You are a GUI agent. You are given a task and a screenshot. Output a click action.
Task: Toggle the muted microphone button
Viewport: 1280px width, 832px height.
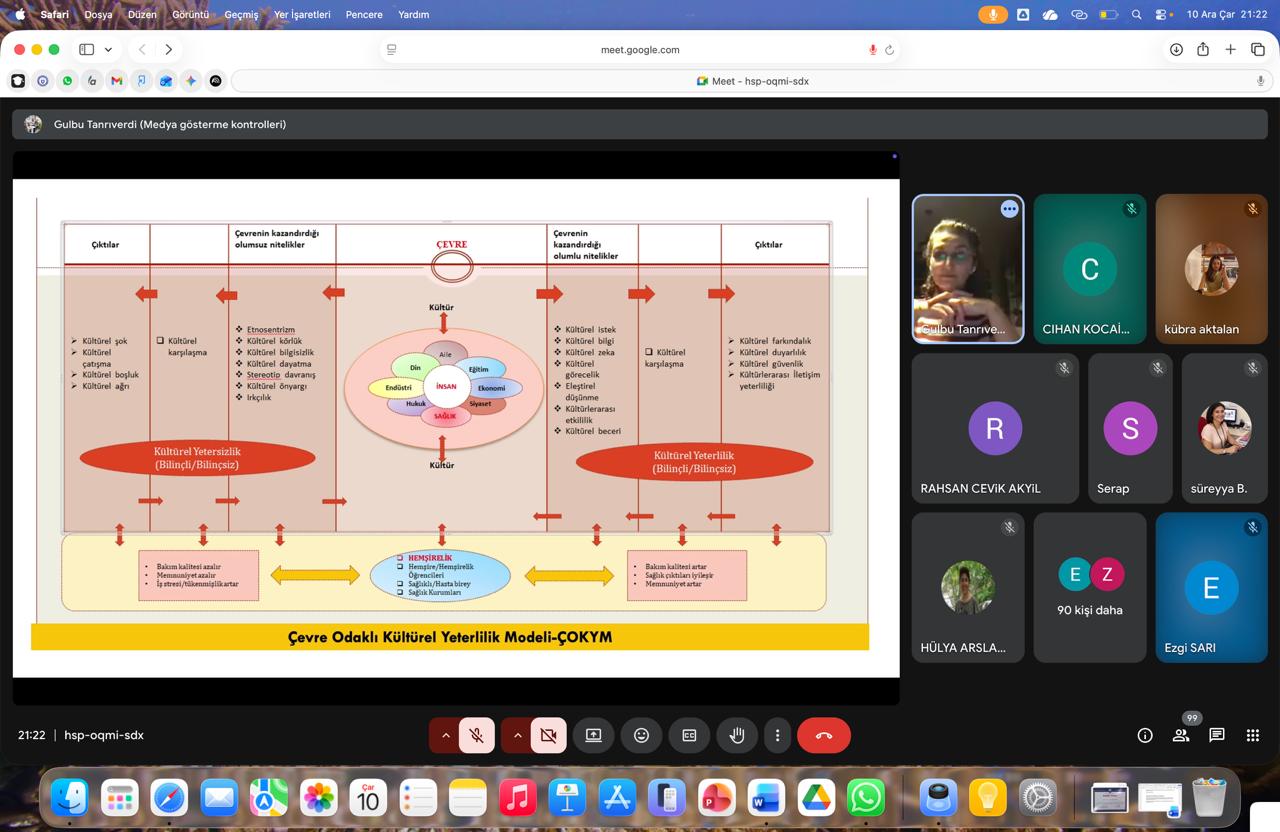click(477, 735)
